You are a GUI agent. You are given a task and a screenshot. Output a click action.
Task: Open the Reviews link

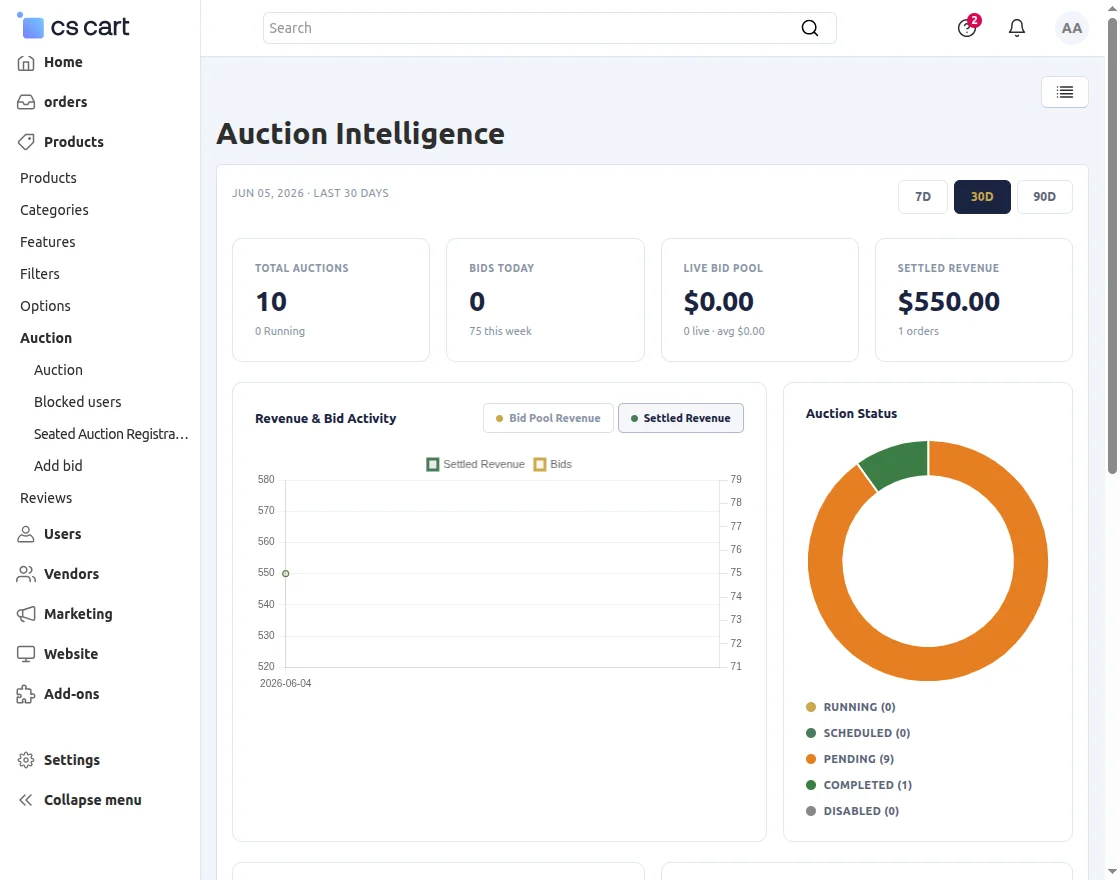tap(46, 498)
